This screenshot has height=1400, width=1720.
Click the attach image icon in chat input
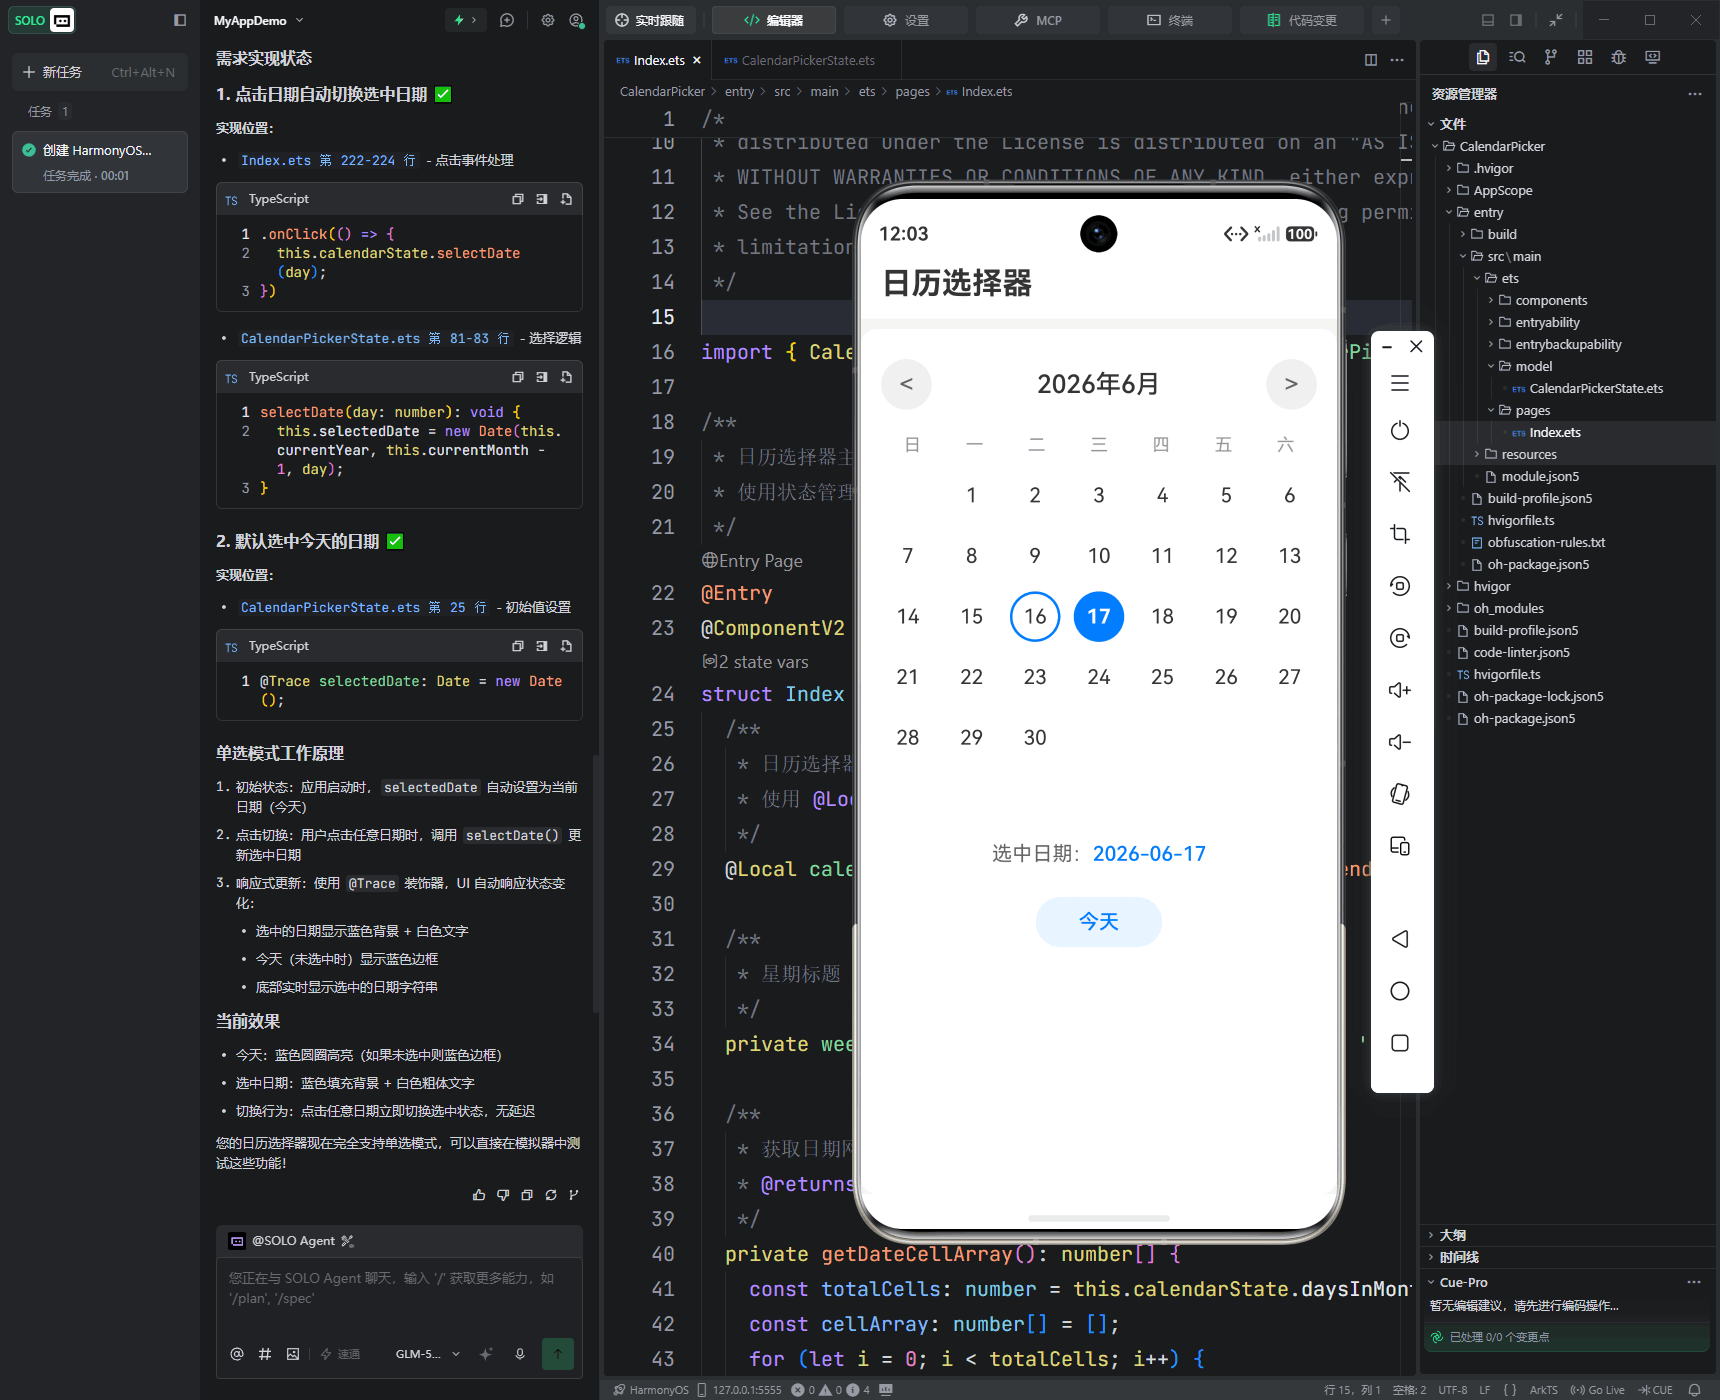pos(293,1354)
